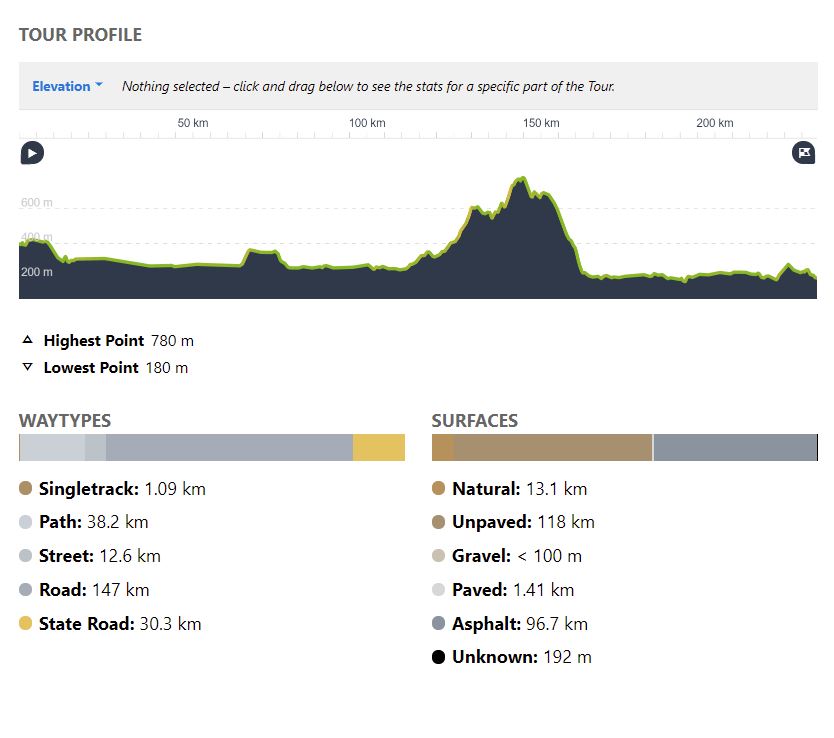Click the Singletrack brown dot
Screen dimensions: 834x738
coord(26,489)
